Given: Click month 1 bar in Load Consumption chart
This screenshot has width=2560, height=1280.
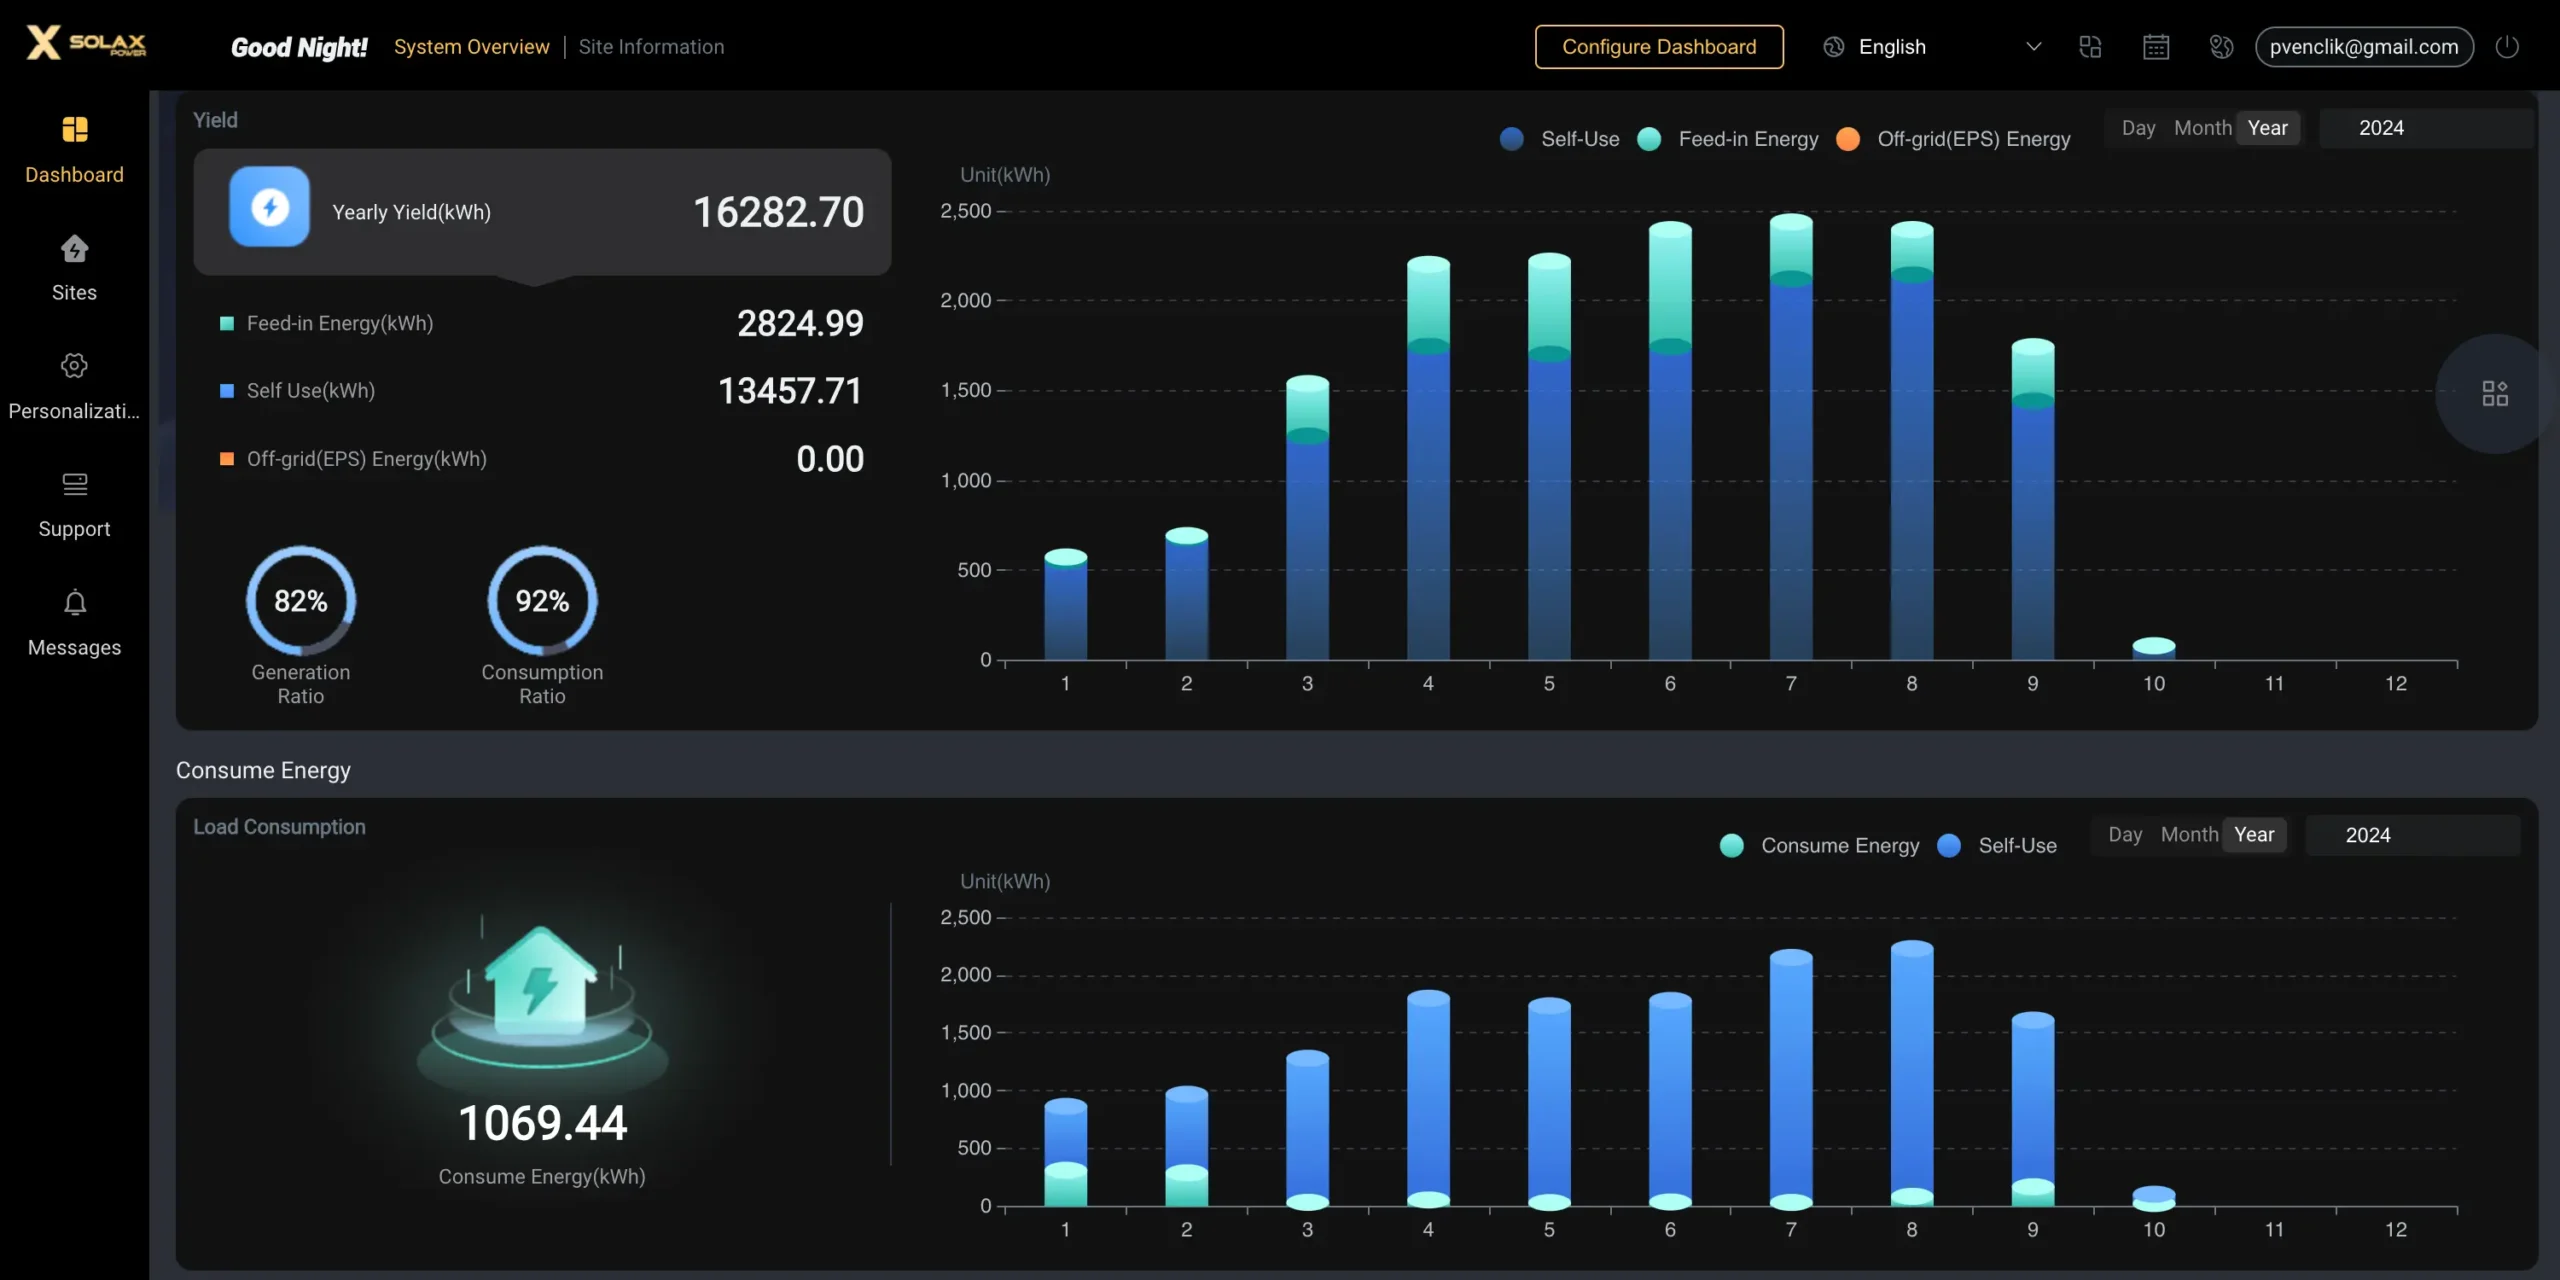Looking at the screenshot, I should click(x=1065, y=1153).
